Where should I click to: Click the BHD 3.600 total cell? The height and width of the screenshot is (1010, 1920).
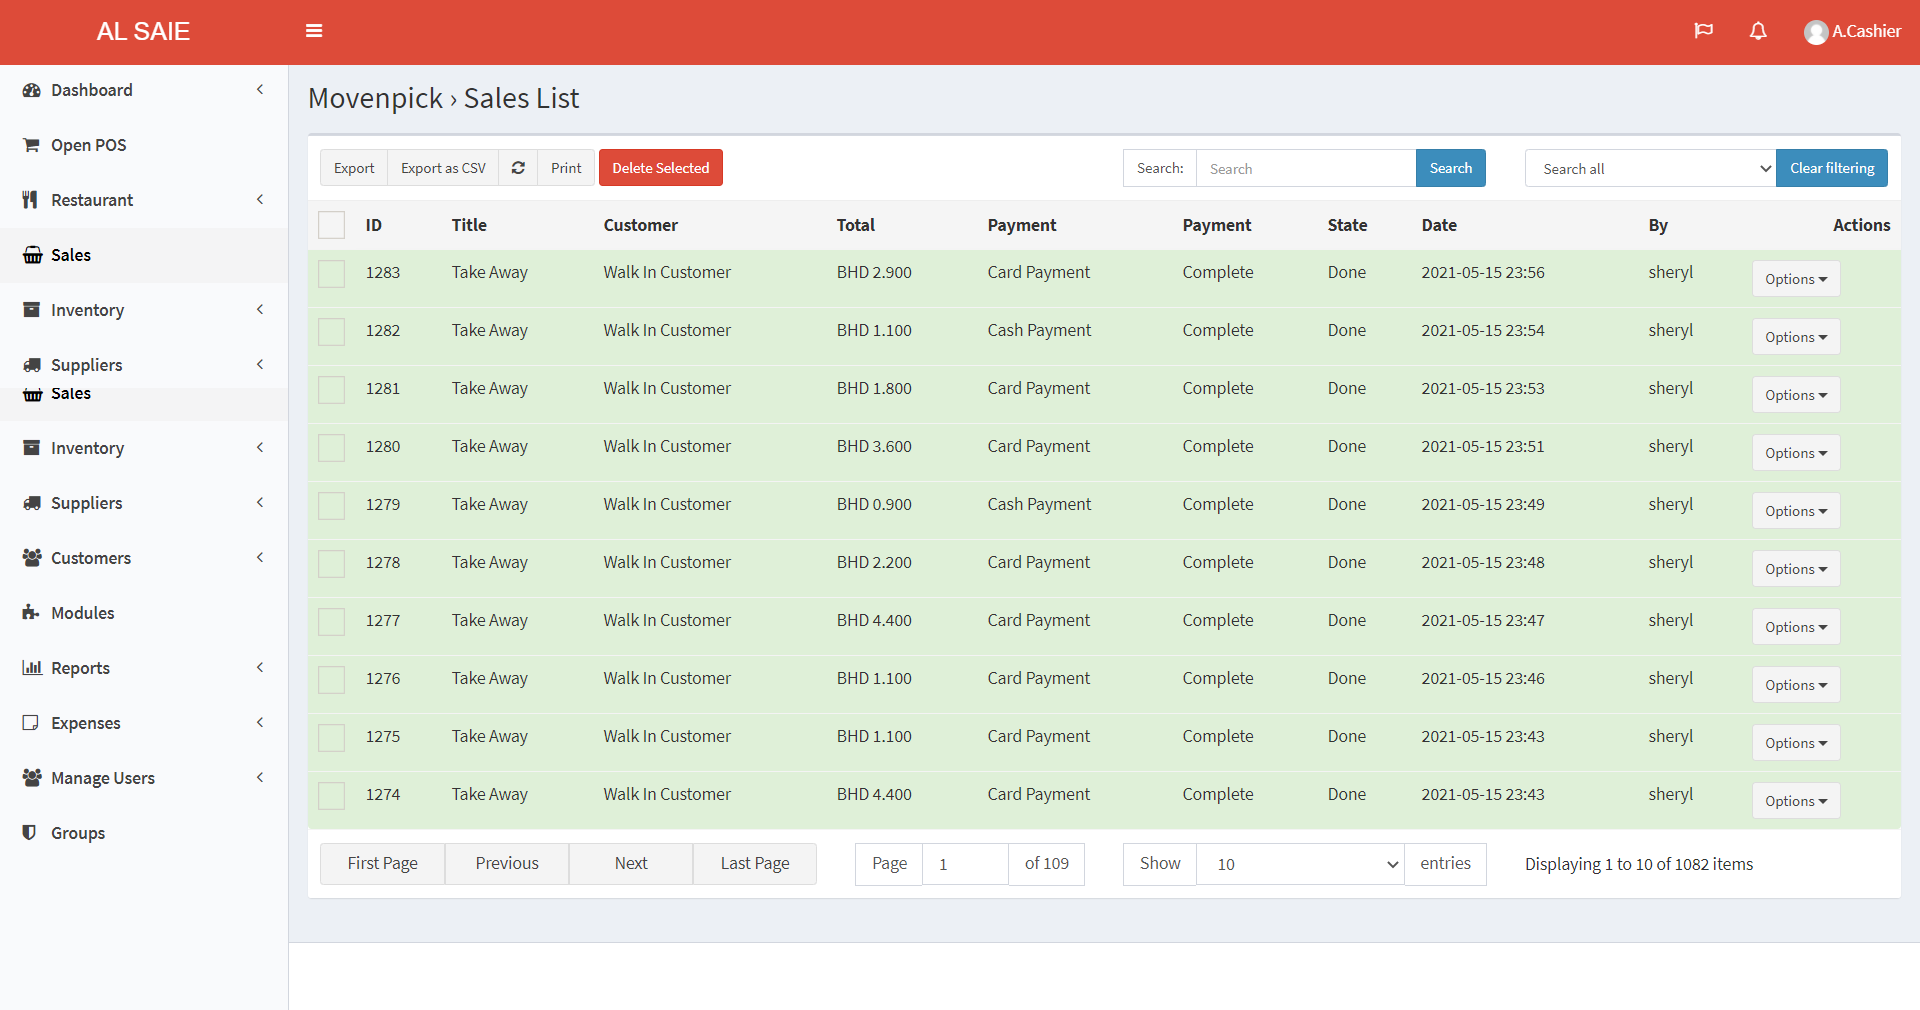click(x=874, y=447)
